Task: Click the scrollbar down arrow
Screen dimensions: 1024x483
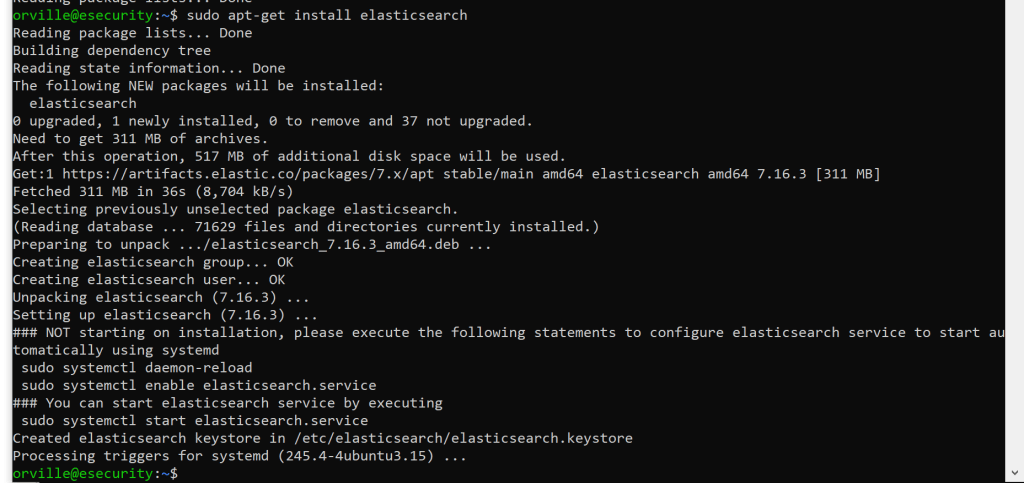Action: pos(1014,474)
